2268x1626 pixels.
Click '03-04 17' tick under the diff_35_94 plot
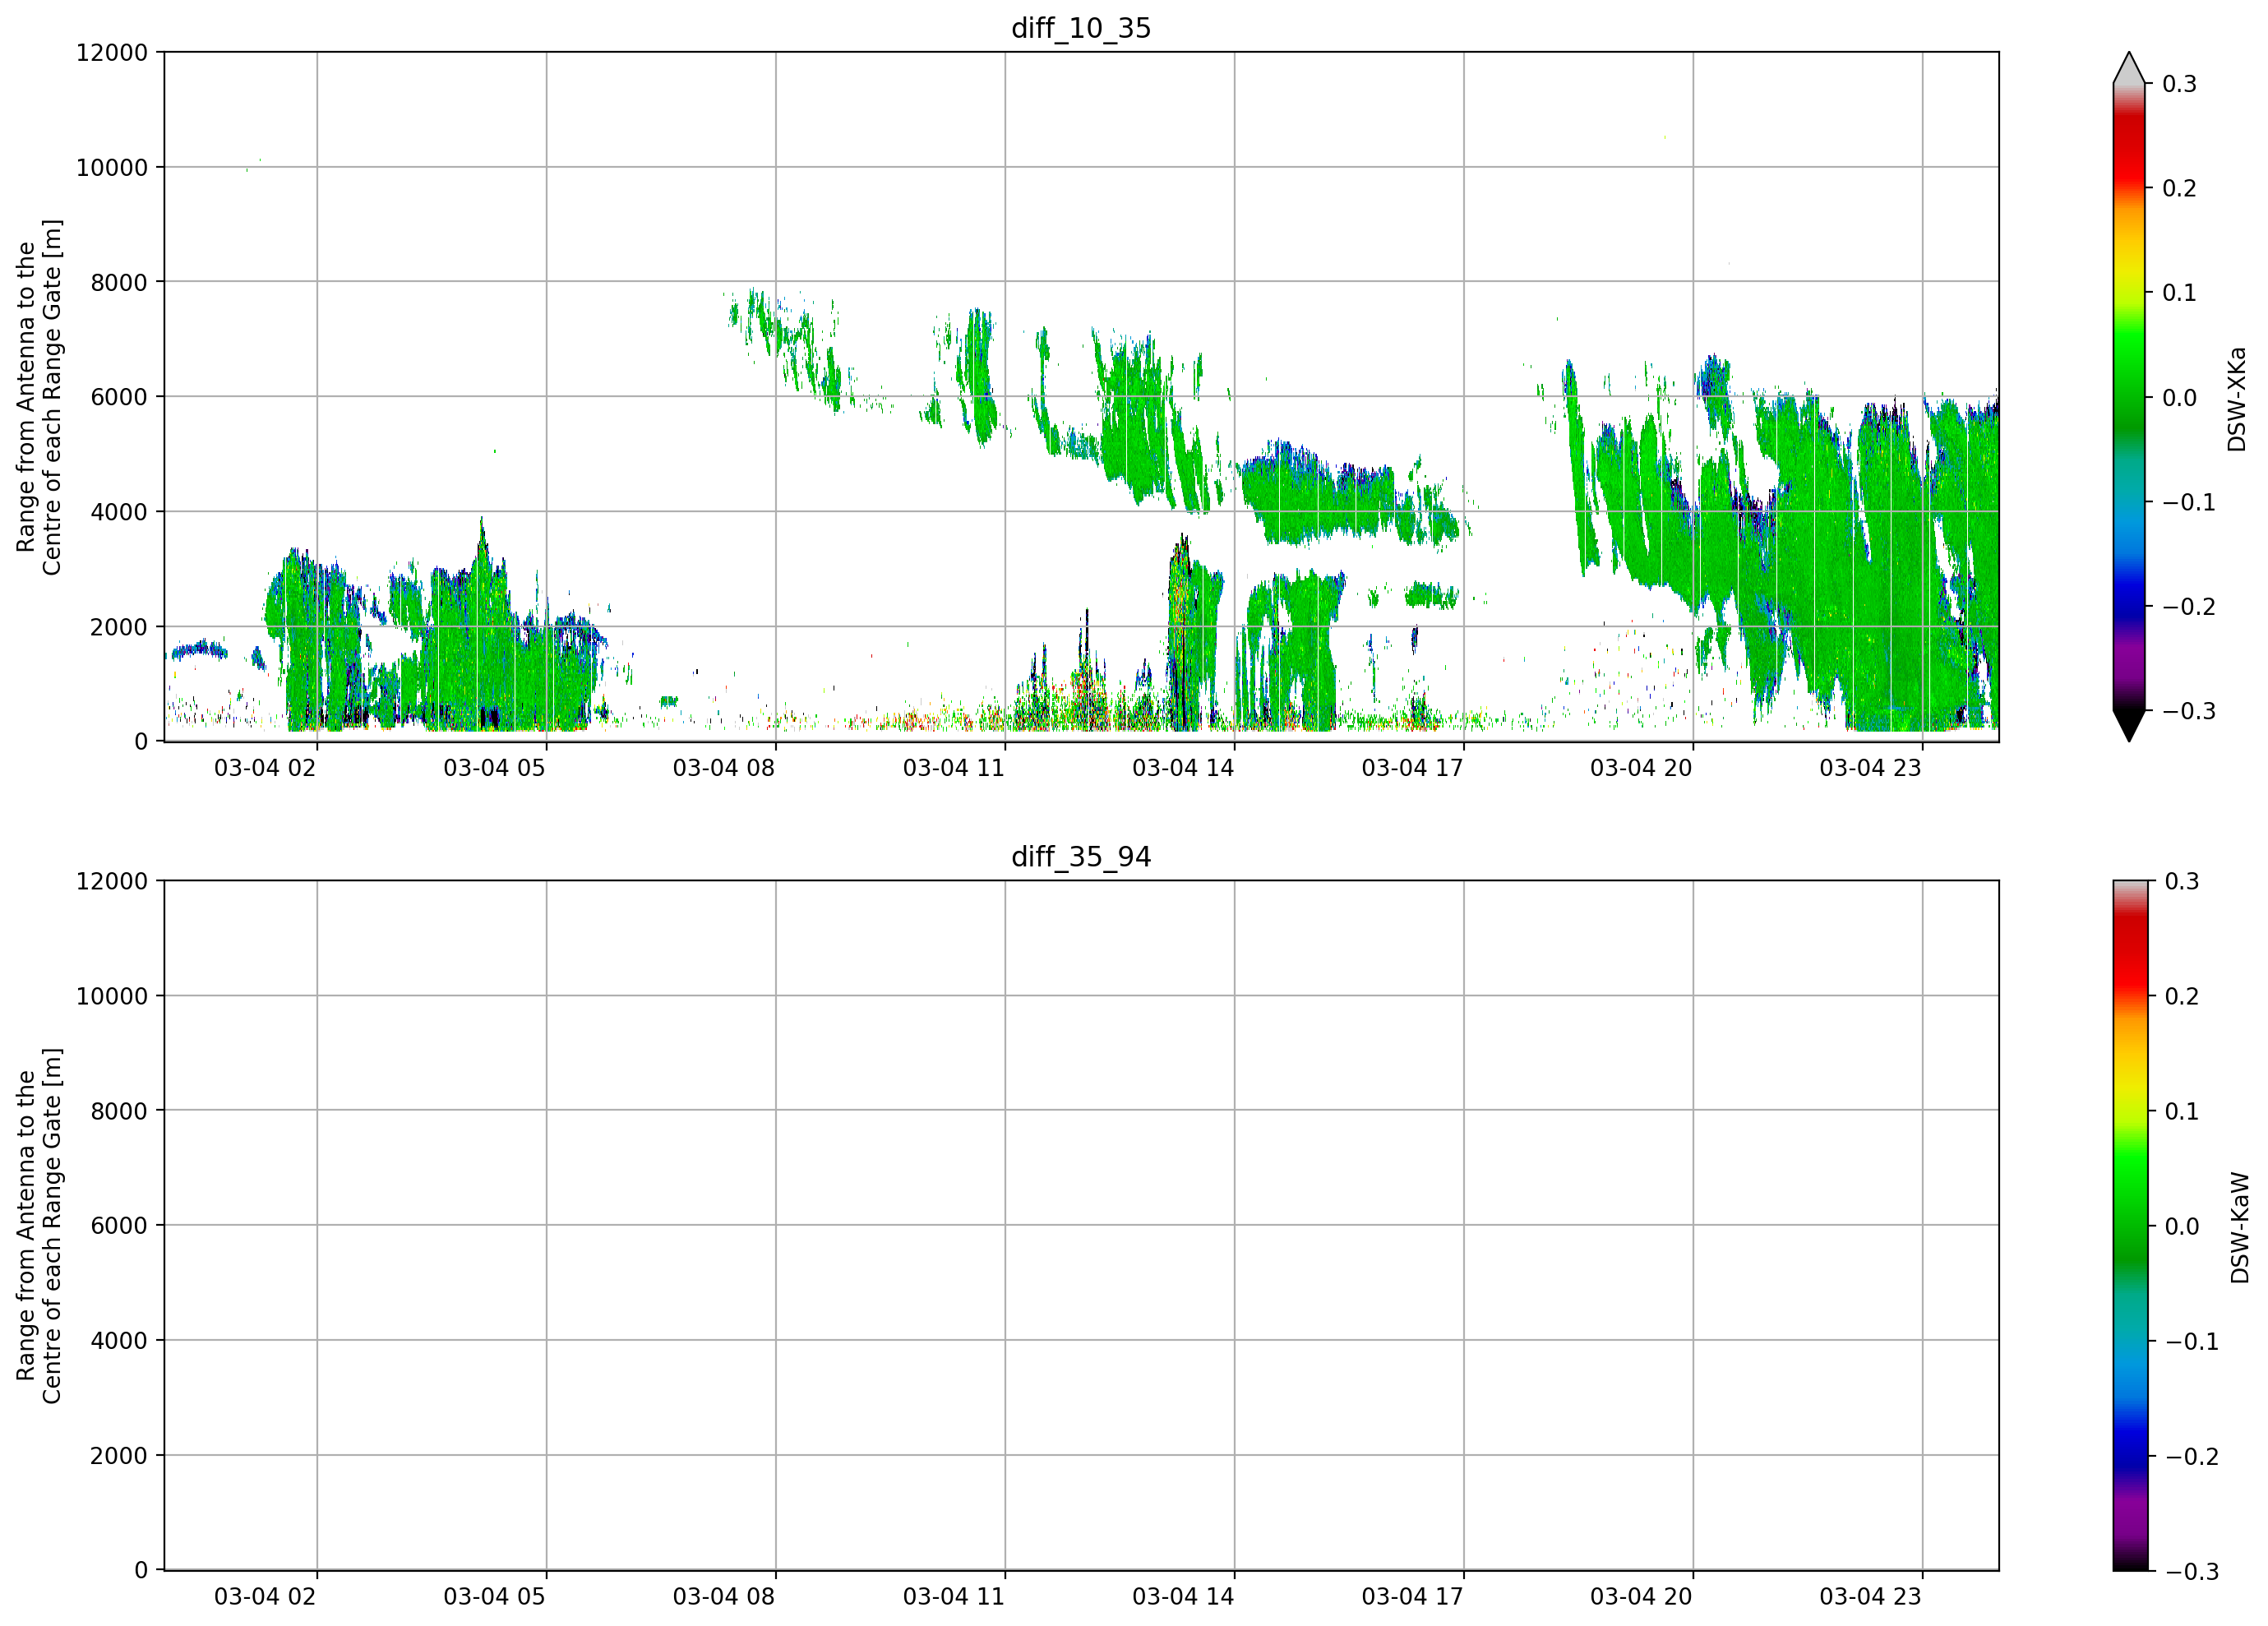point(1412,1597)
